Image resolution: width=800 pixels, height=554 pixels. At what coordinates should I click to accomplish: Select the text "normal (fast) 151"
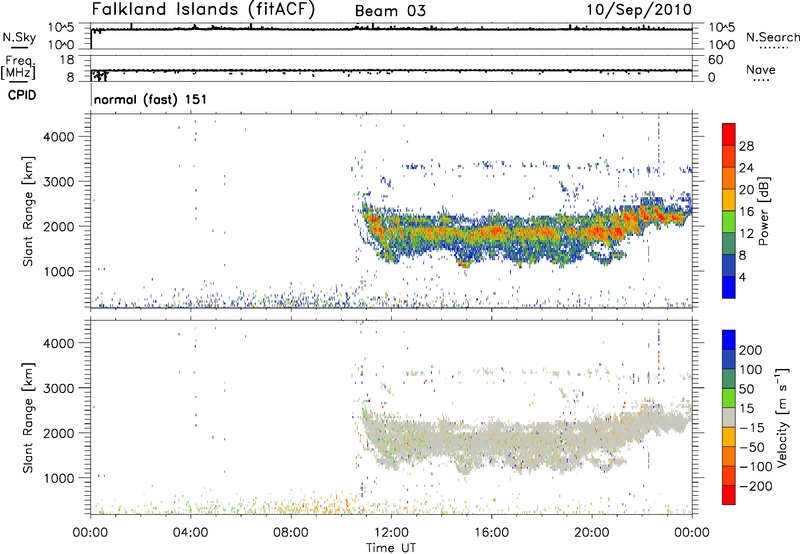(151, 99)
